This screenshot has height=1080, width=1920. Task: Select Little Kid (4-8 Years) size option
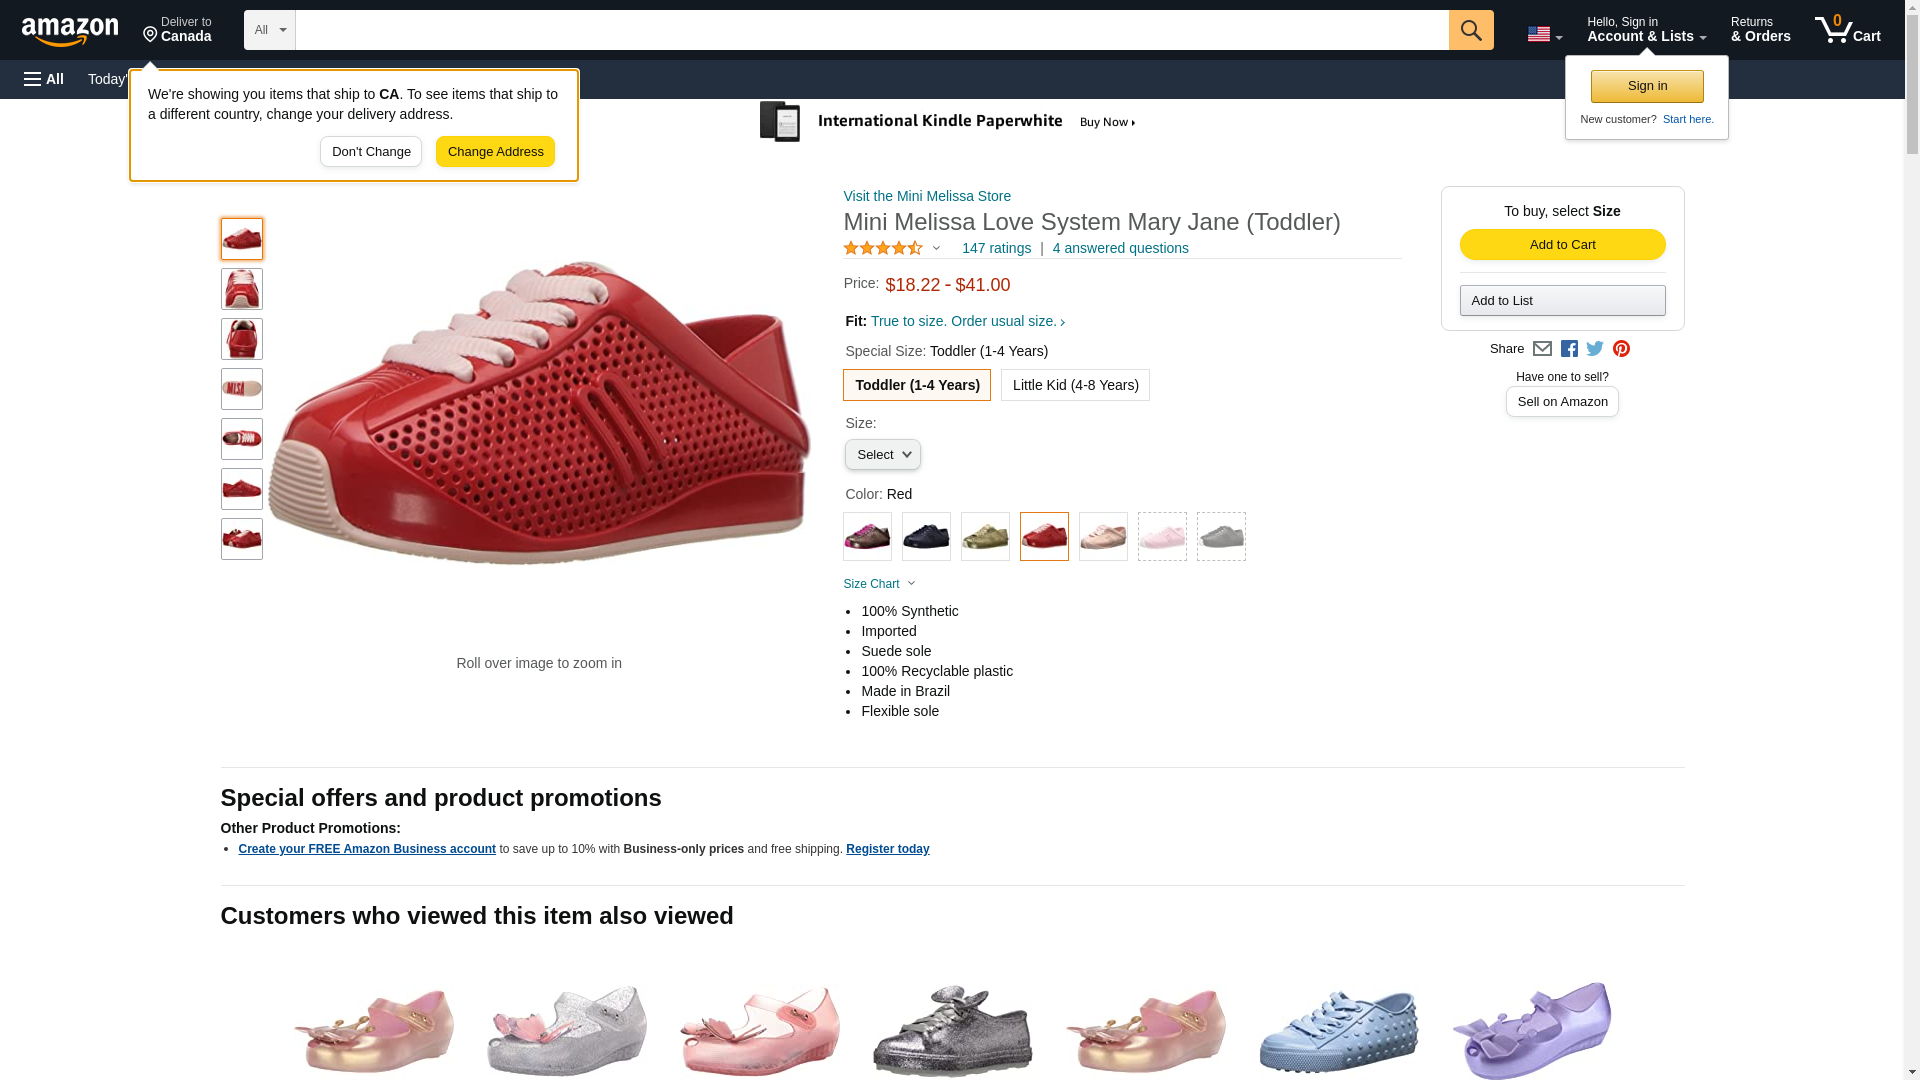pos(1075,385)
